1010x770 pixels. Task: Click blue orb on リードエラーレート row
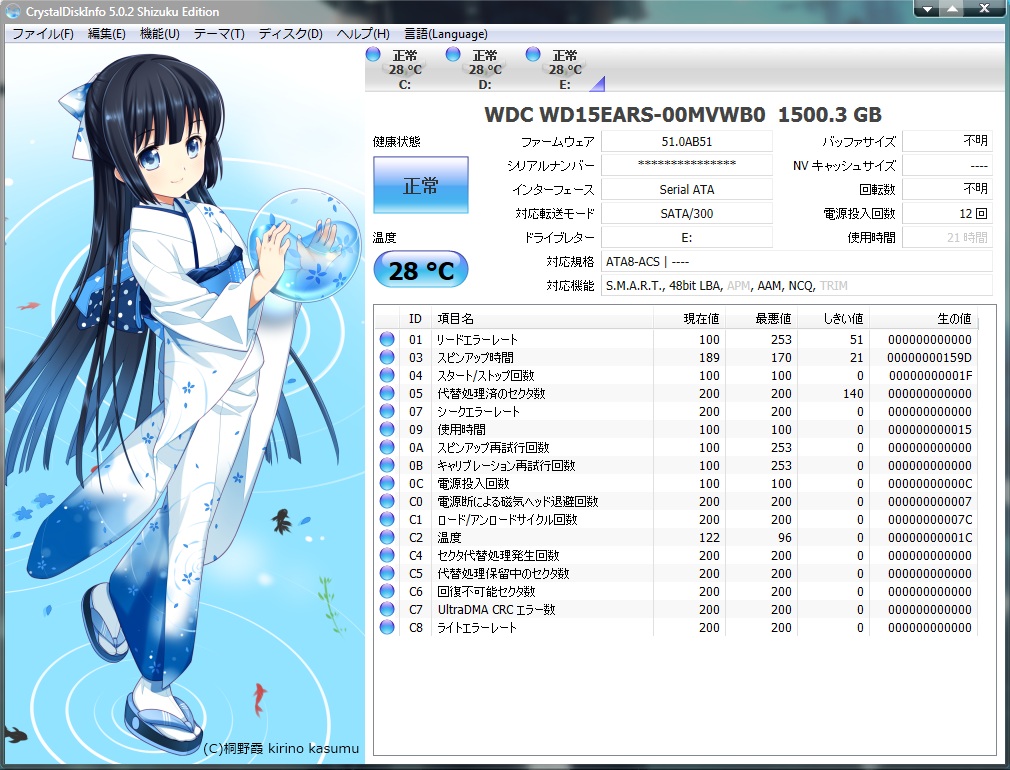point(387,340)
